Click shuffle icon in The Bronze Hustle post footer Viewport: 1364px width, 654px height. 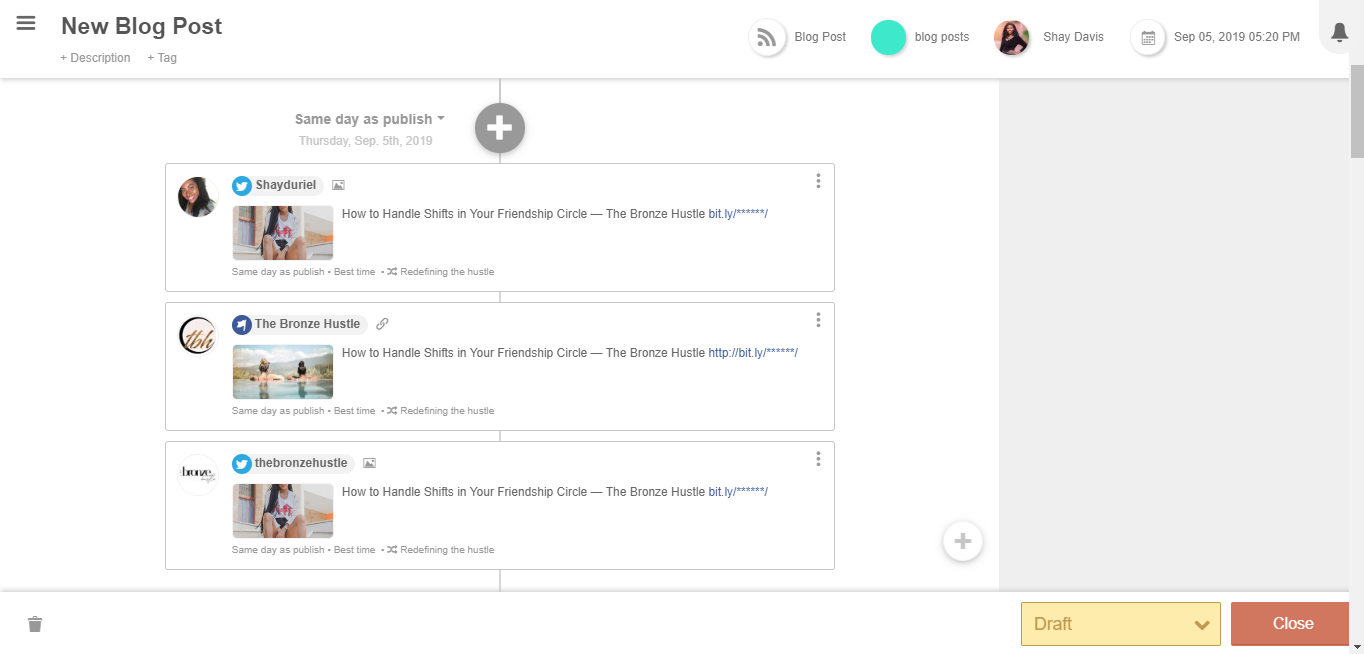(x=392, y=411)
